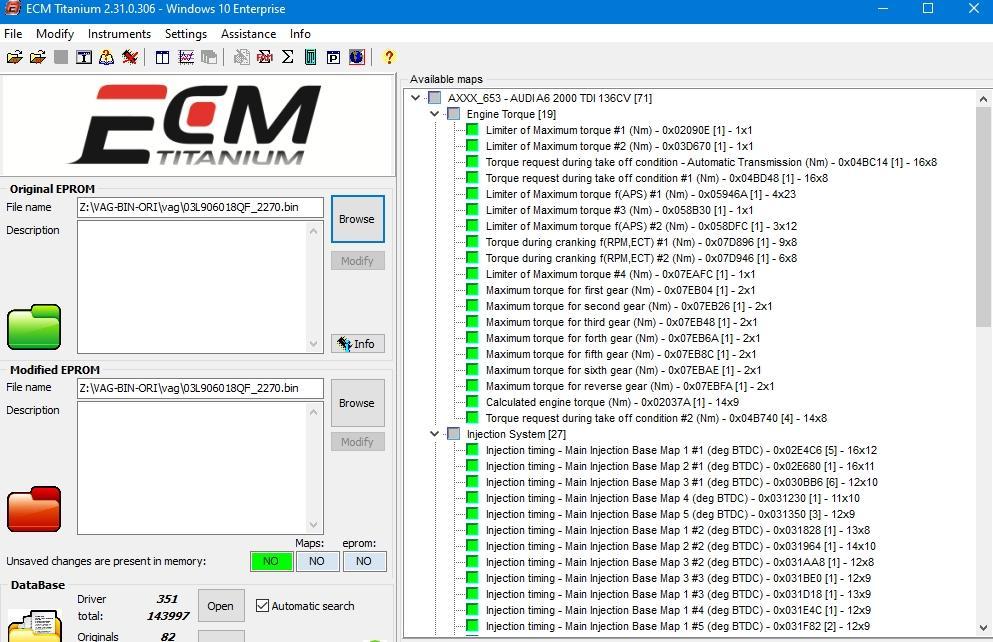Click the 'P' window toolbar icon

tap(333, 58)
